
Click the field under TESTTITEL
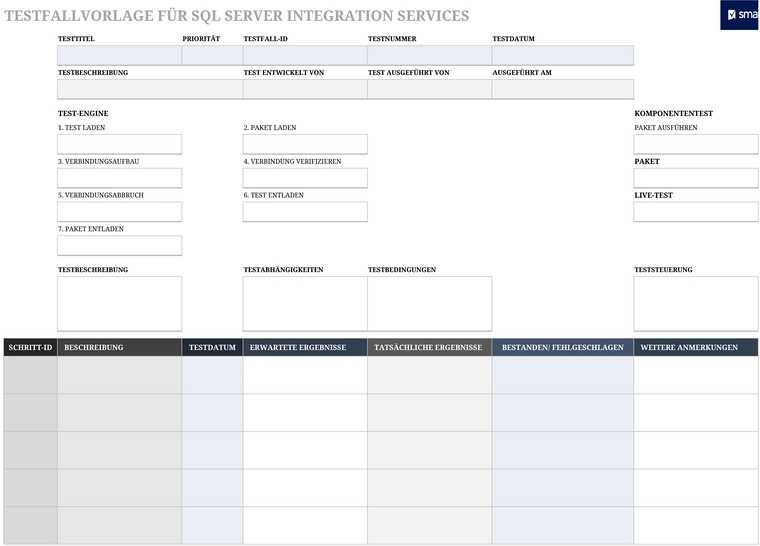point(119,55)
